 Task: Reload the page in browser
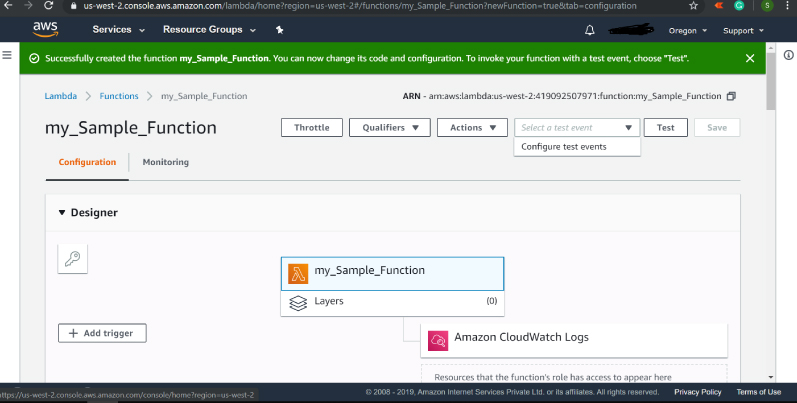[x=48, y=6]
